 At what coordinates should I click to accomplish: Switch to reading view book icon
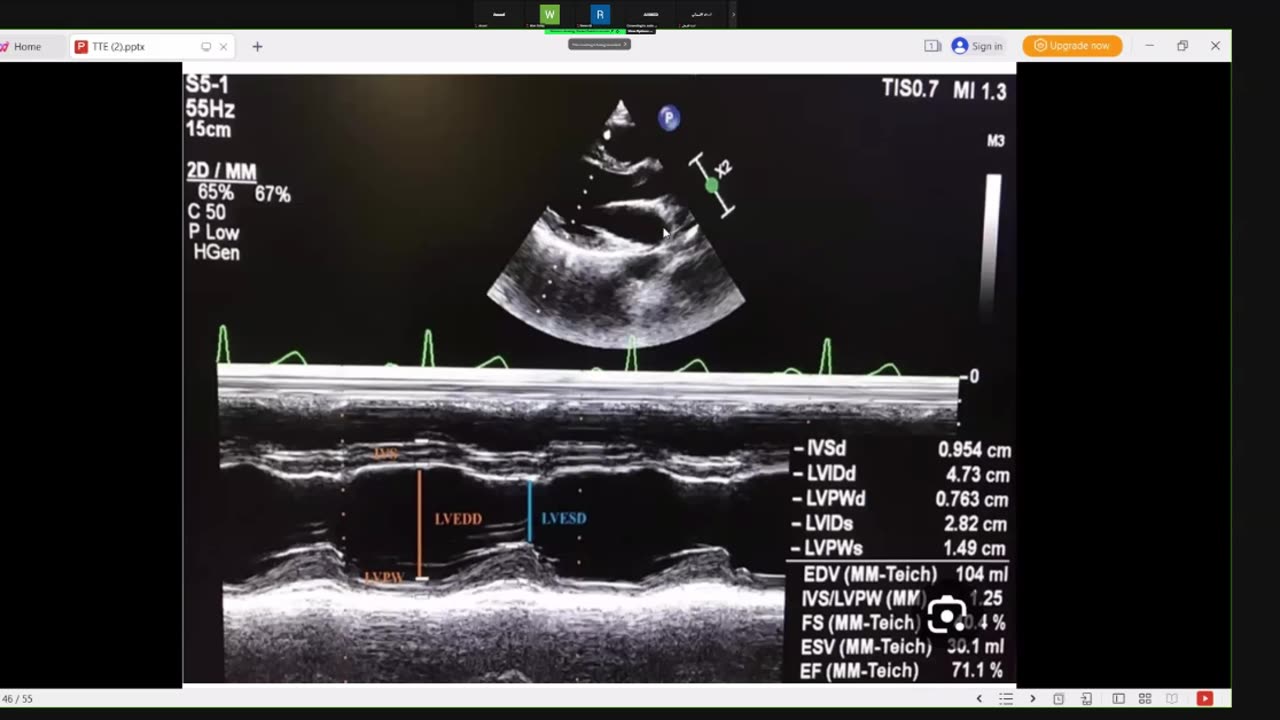(x=1172, y=699)
